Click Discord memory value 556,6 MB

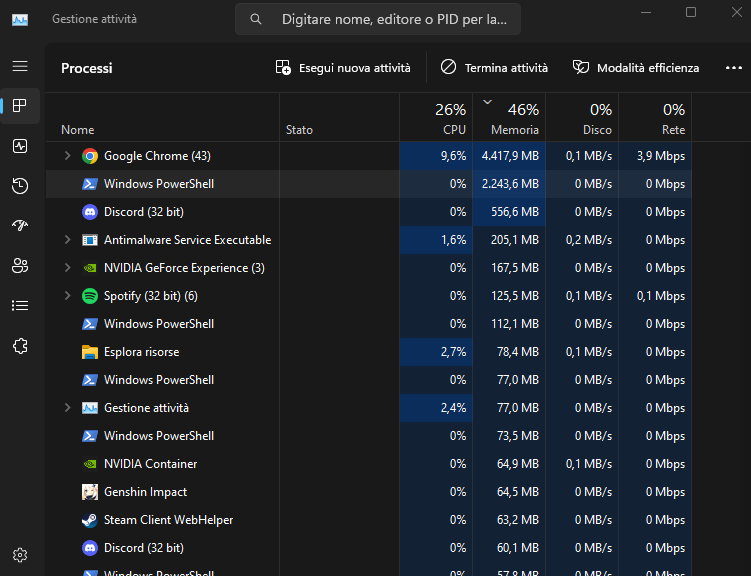coord(514,212)
